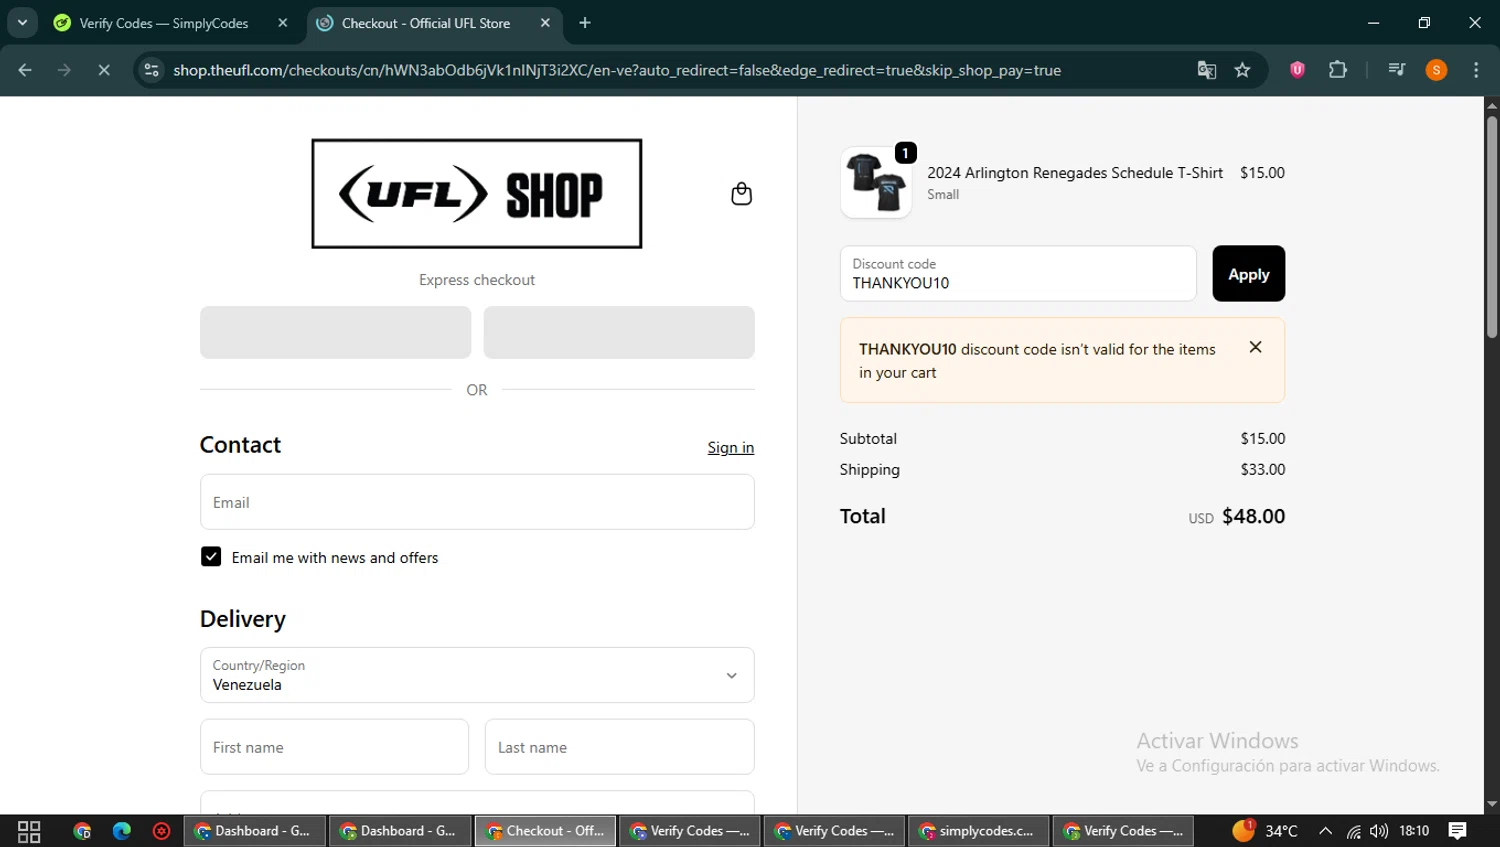This screenshot has height=847, width=1500.
Task: Open the media control icon
Action: tap(1396, 70)
